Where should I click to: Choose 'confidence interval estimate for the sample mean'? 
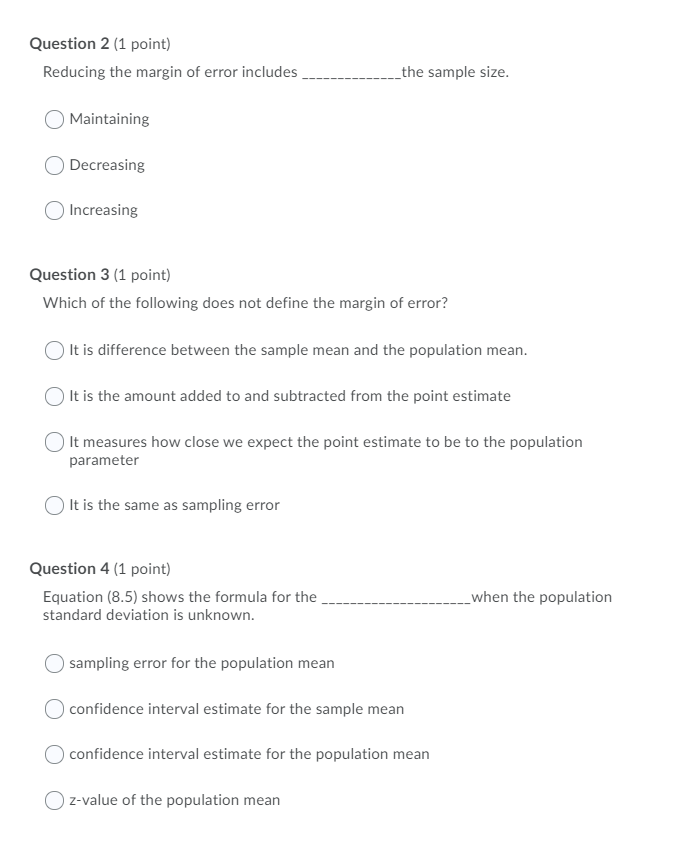click(55, 708)
